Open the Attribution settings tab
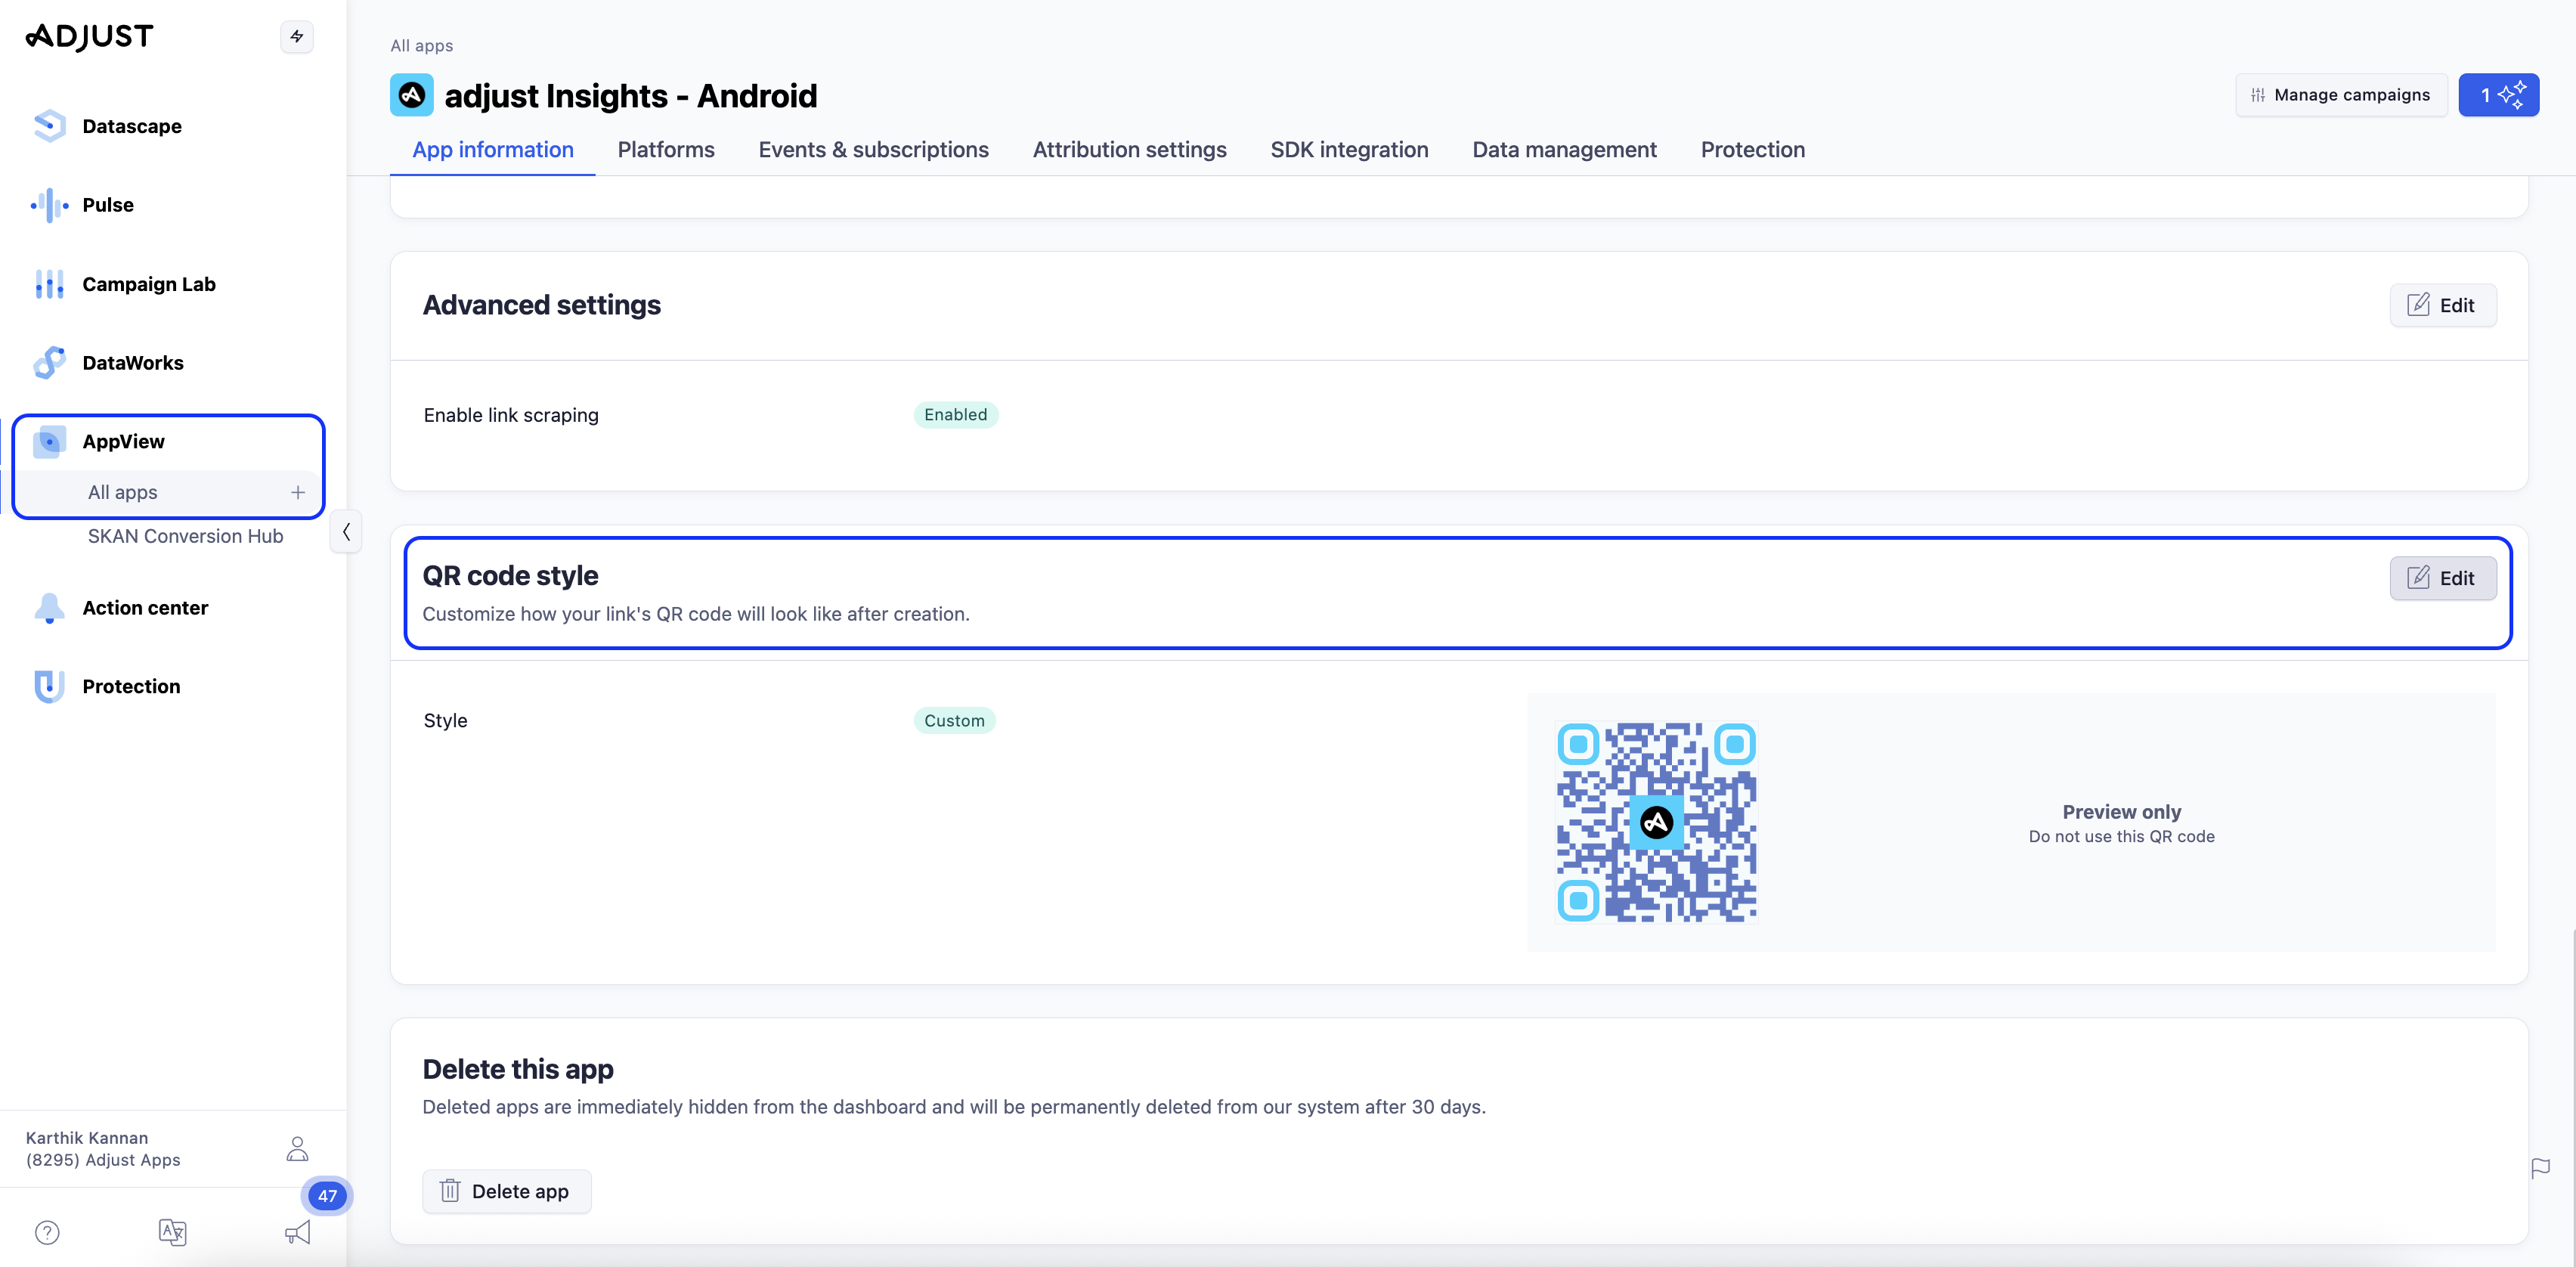The width and height of the screenshot is (2576, 1267). coord(1129,150)
